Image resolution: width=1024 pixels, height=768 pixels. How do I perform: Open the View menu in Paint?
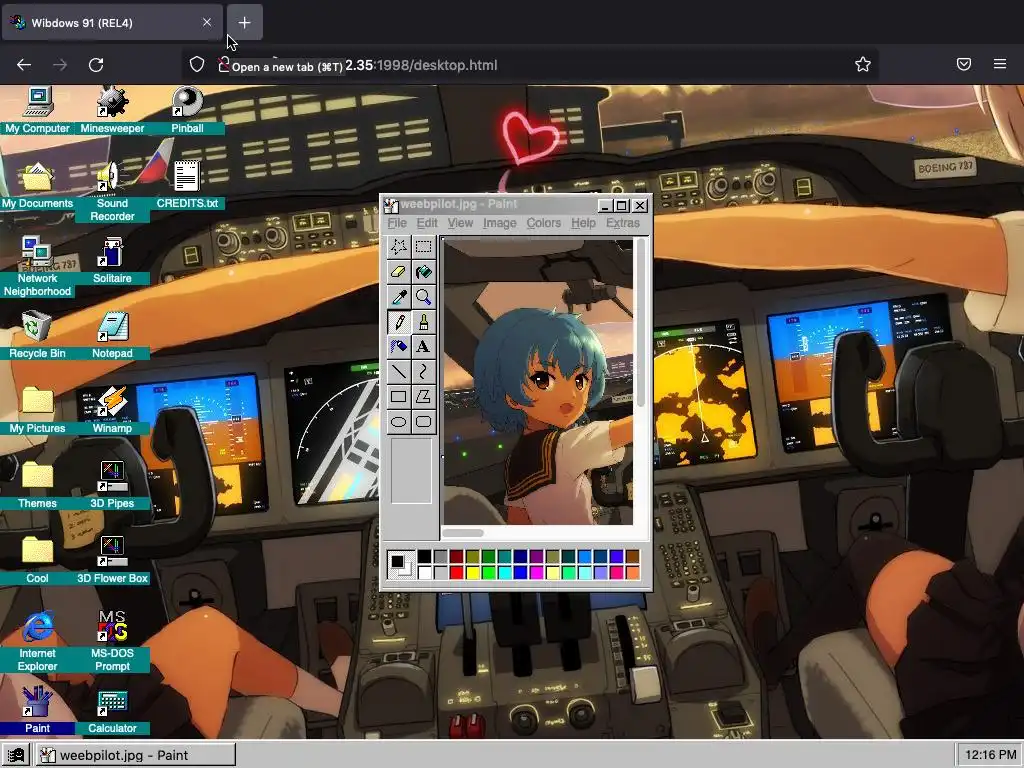coord(460,223)
